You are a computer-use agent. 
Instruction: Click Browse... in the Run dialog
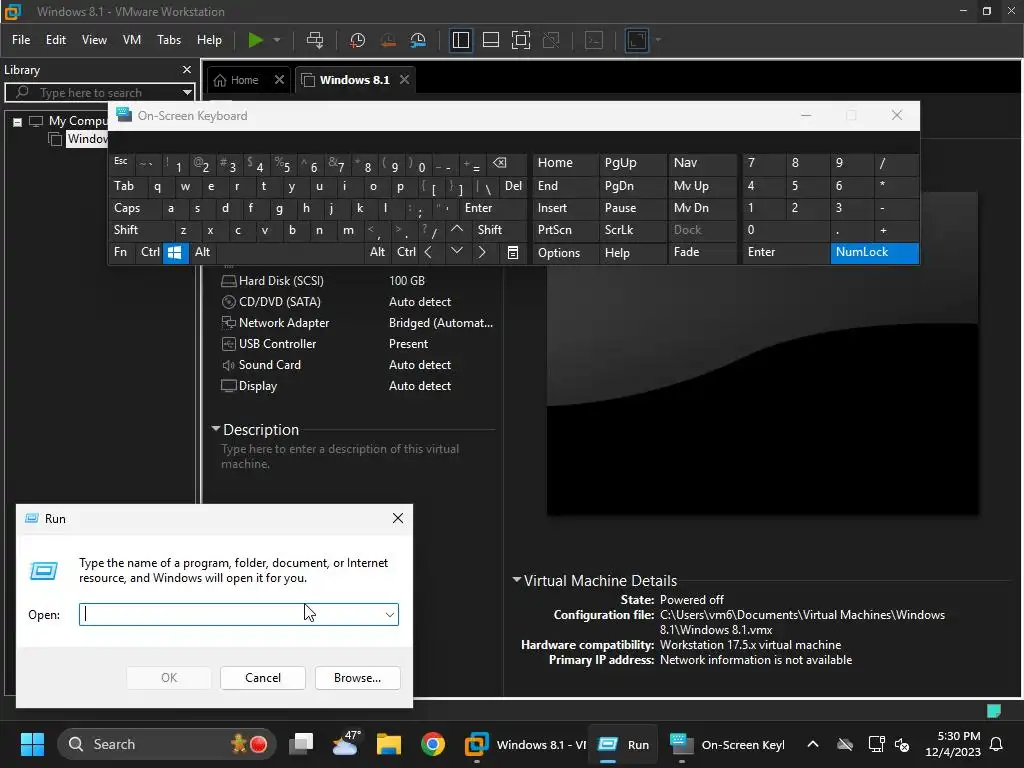pyautogui.click(x=357, y=678)
